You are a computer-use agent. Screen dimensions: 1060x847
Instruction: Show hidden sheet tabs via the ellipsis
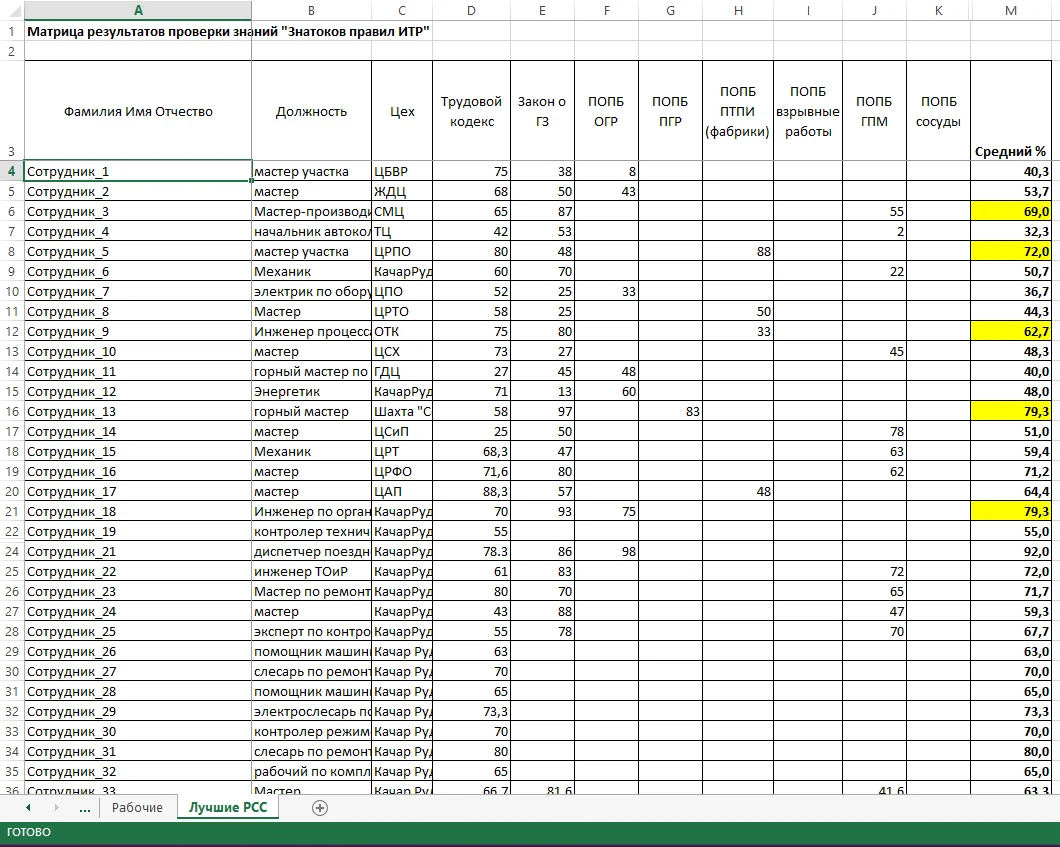(x=85, y=808)
